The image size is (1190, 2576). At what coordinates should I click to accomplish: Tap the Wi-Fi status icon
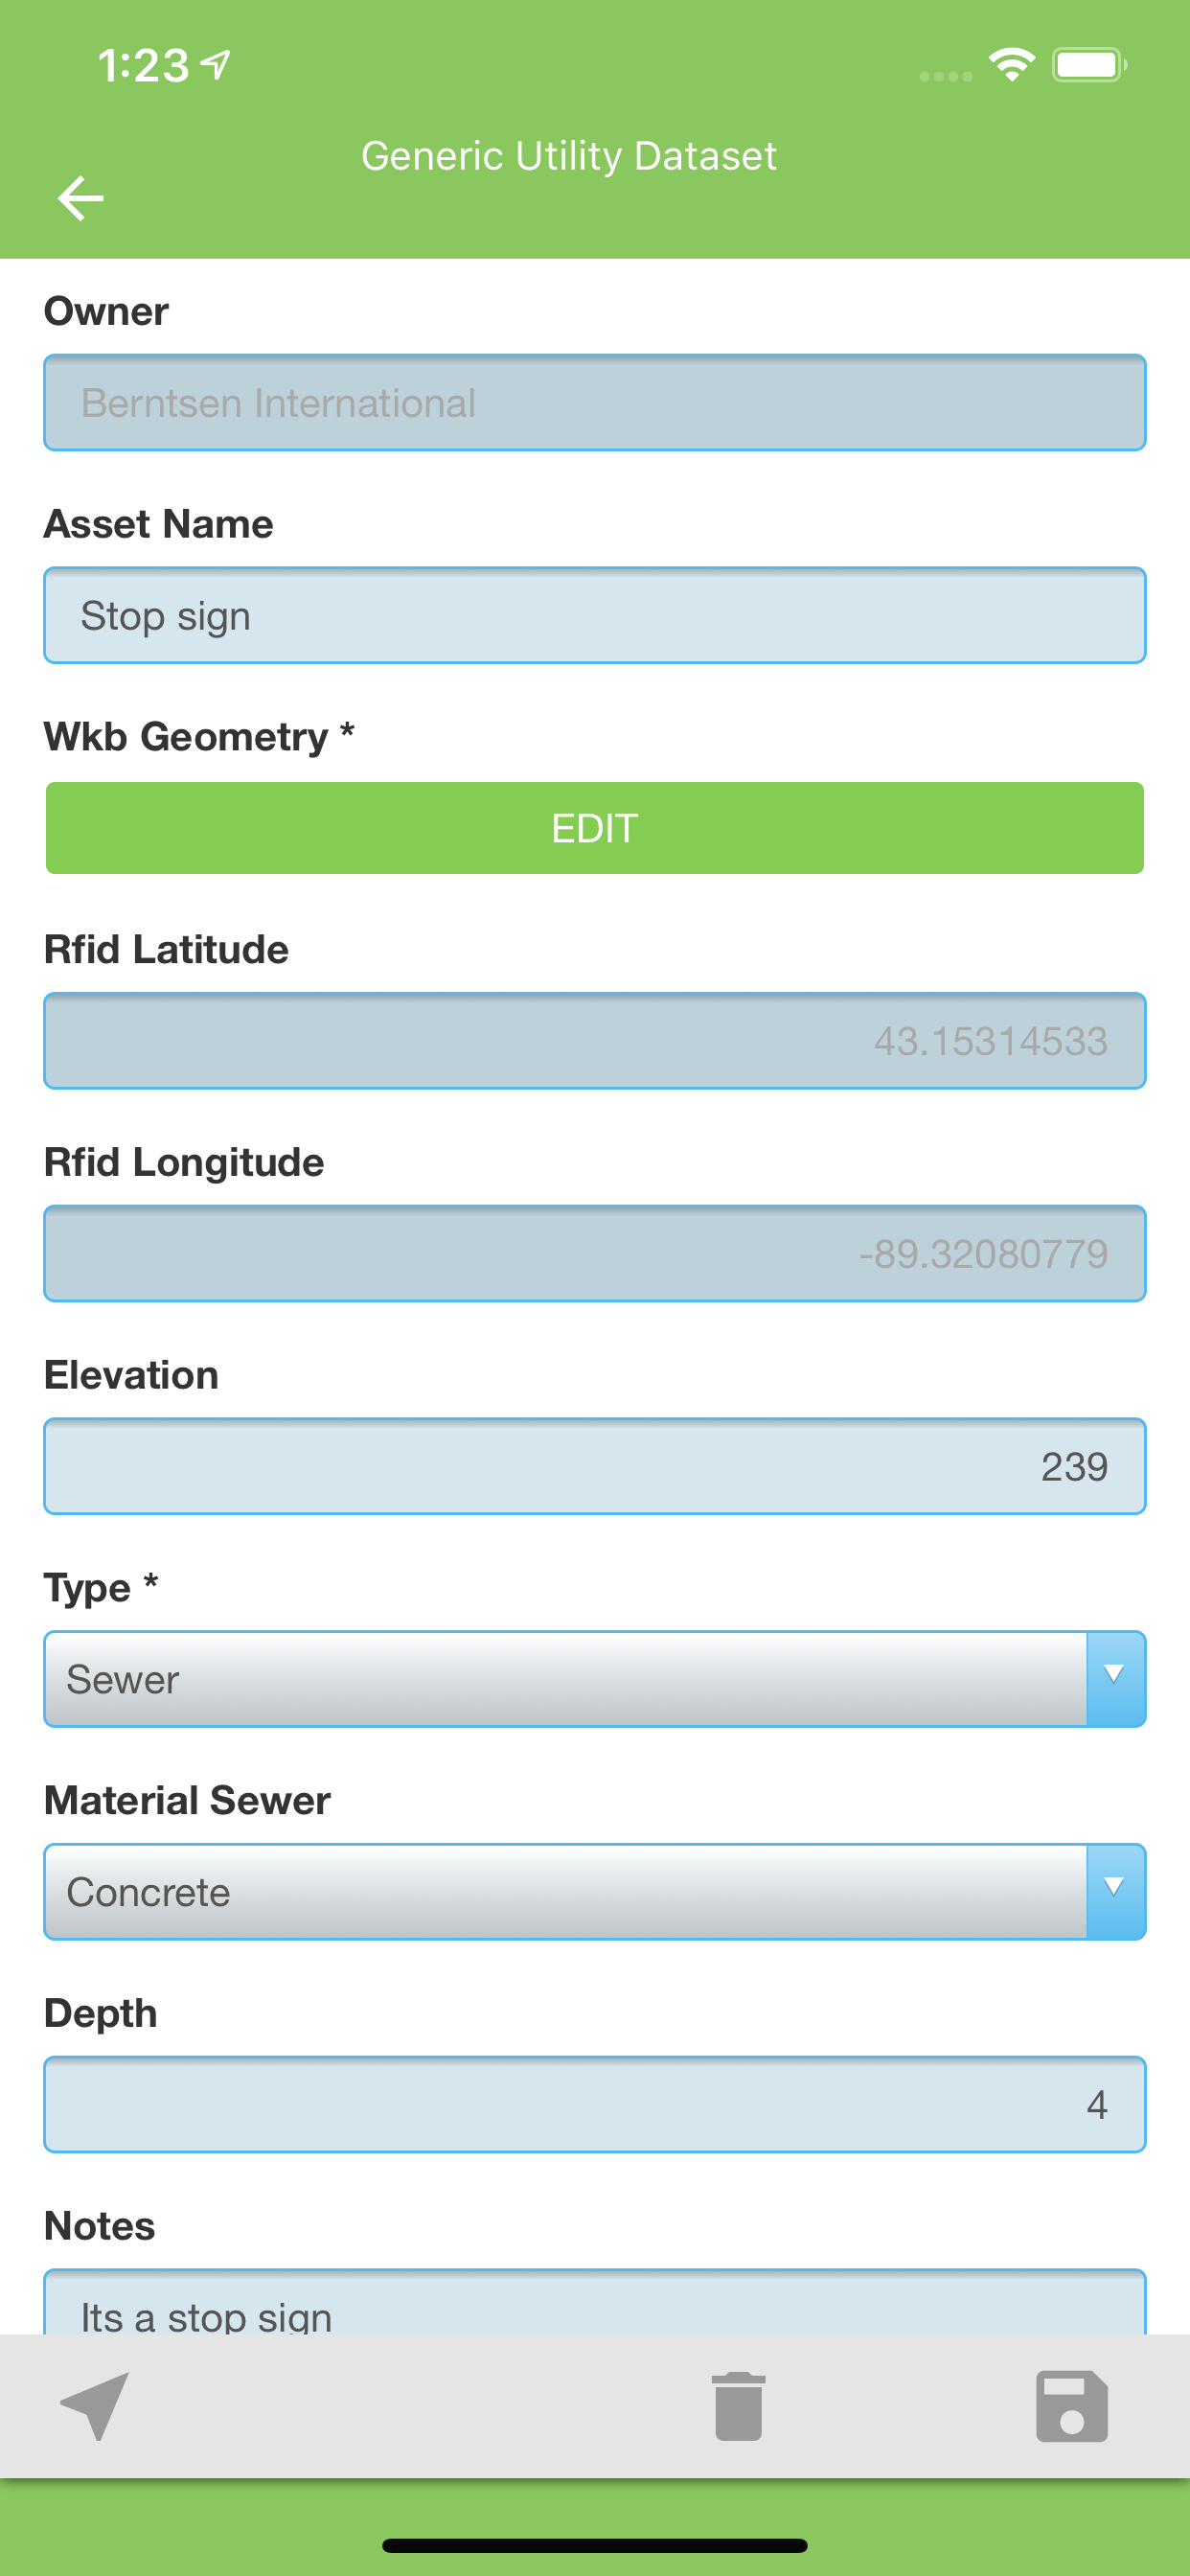point(1012,65)
